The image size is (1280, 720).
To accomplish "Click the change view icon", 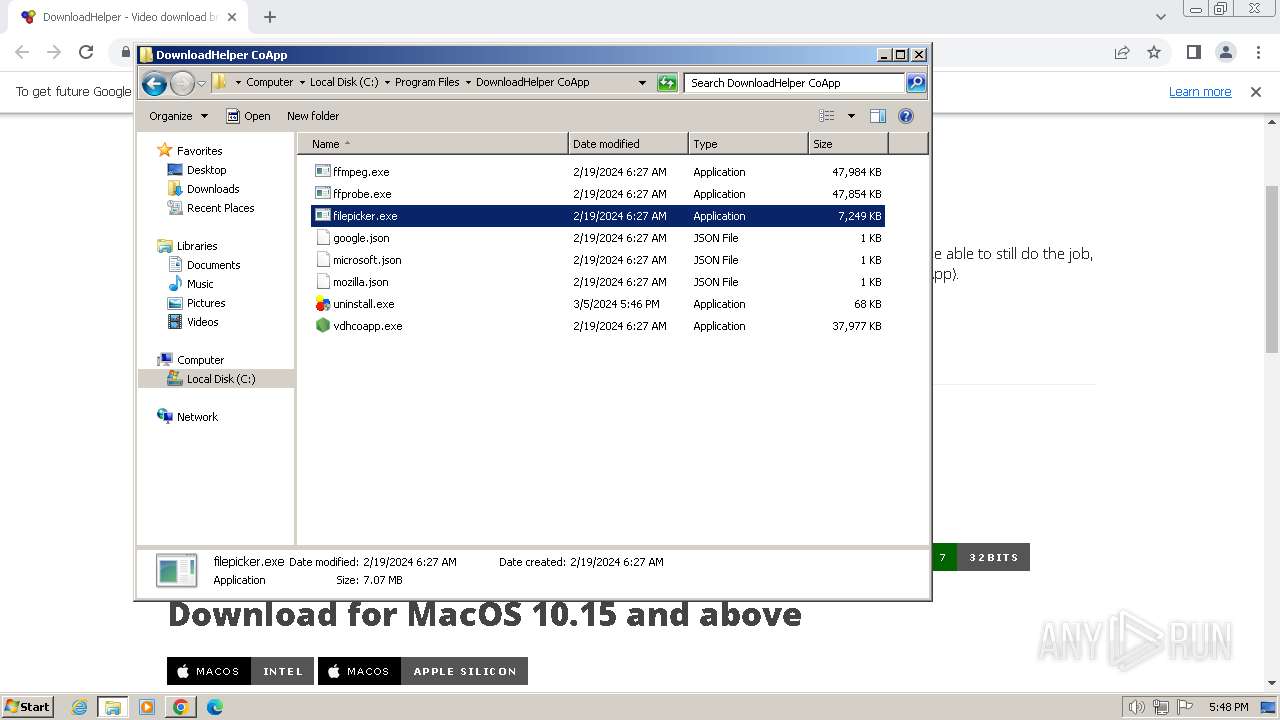I will 827,116.
